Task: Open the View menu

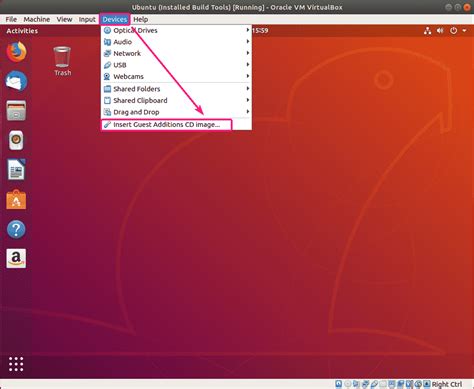Action: [64, 19]
